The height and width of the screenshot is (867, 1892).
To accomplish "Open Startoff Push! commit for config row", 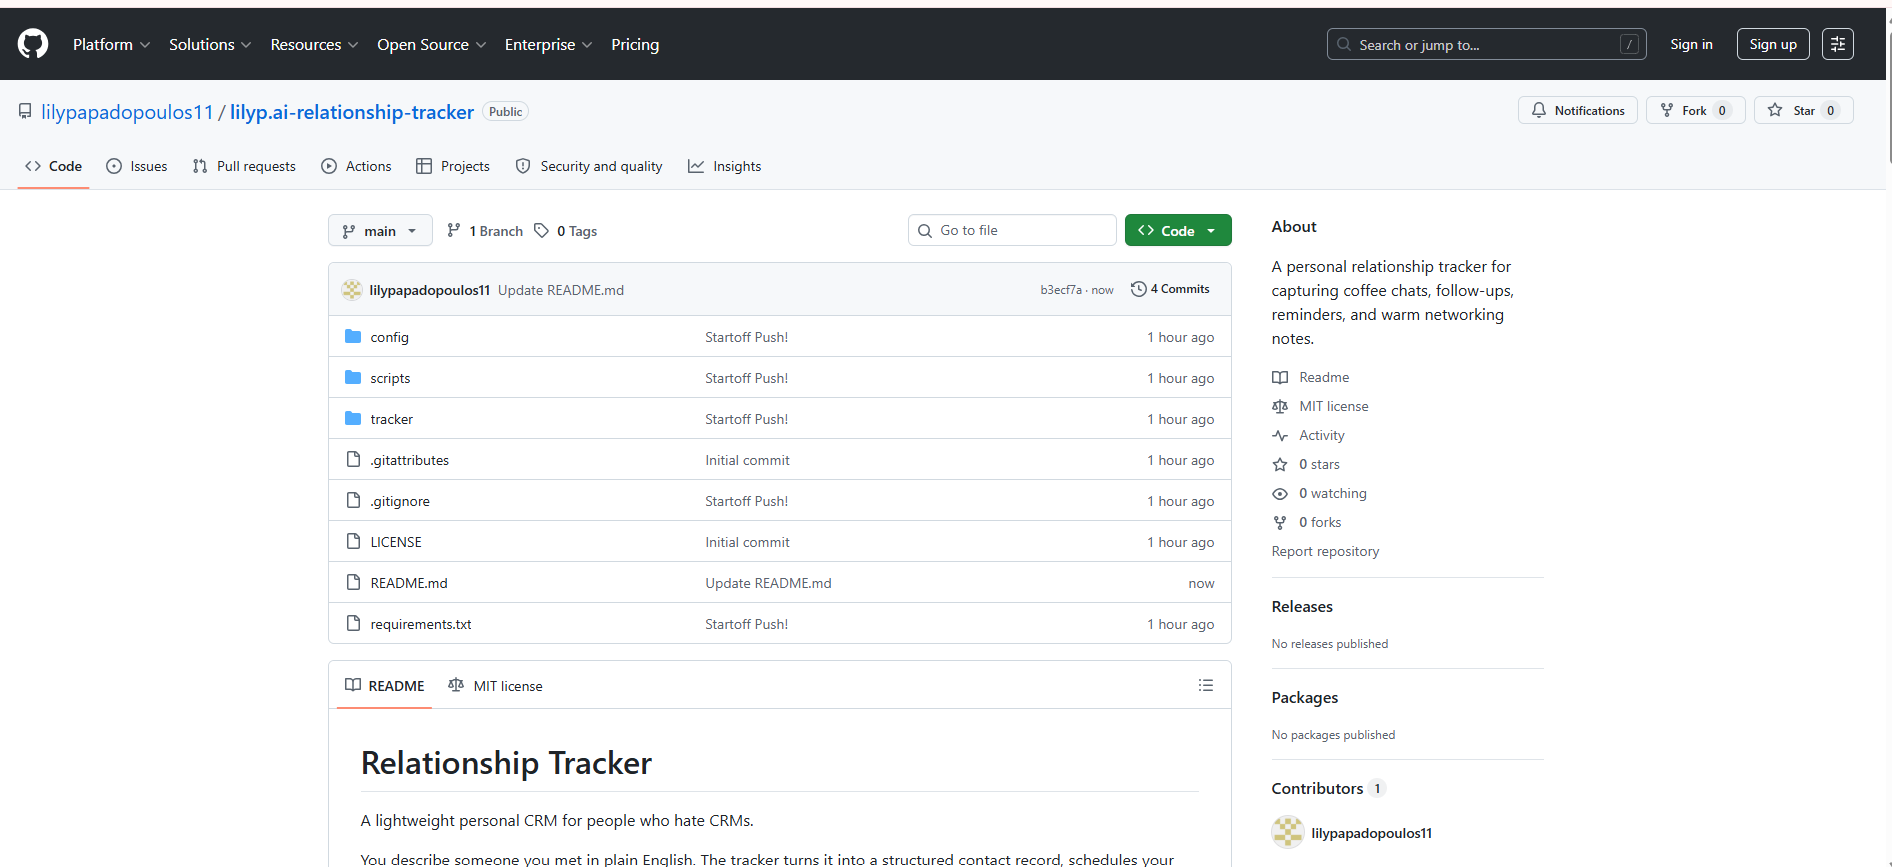I will click(x=747, y=337).
